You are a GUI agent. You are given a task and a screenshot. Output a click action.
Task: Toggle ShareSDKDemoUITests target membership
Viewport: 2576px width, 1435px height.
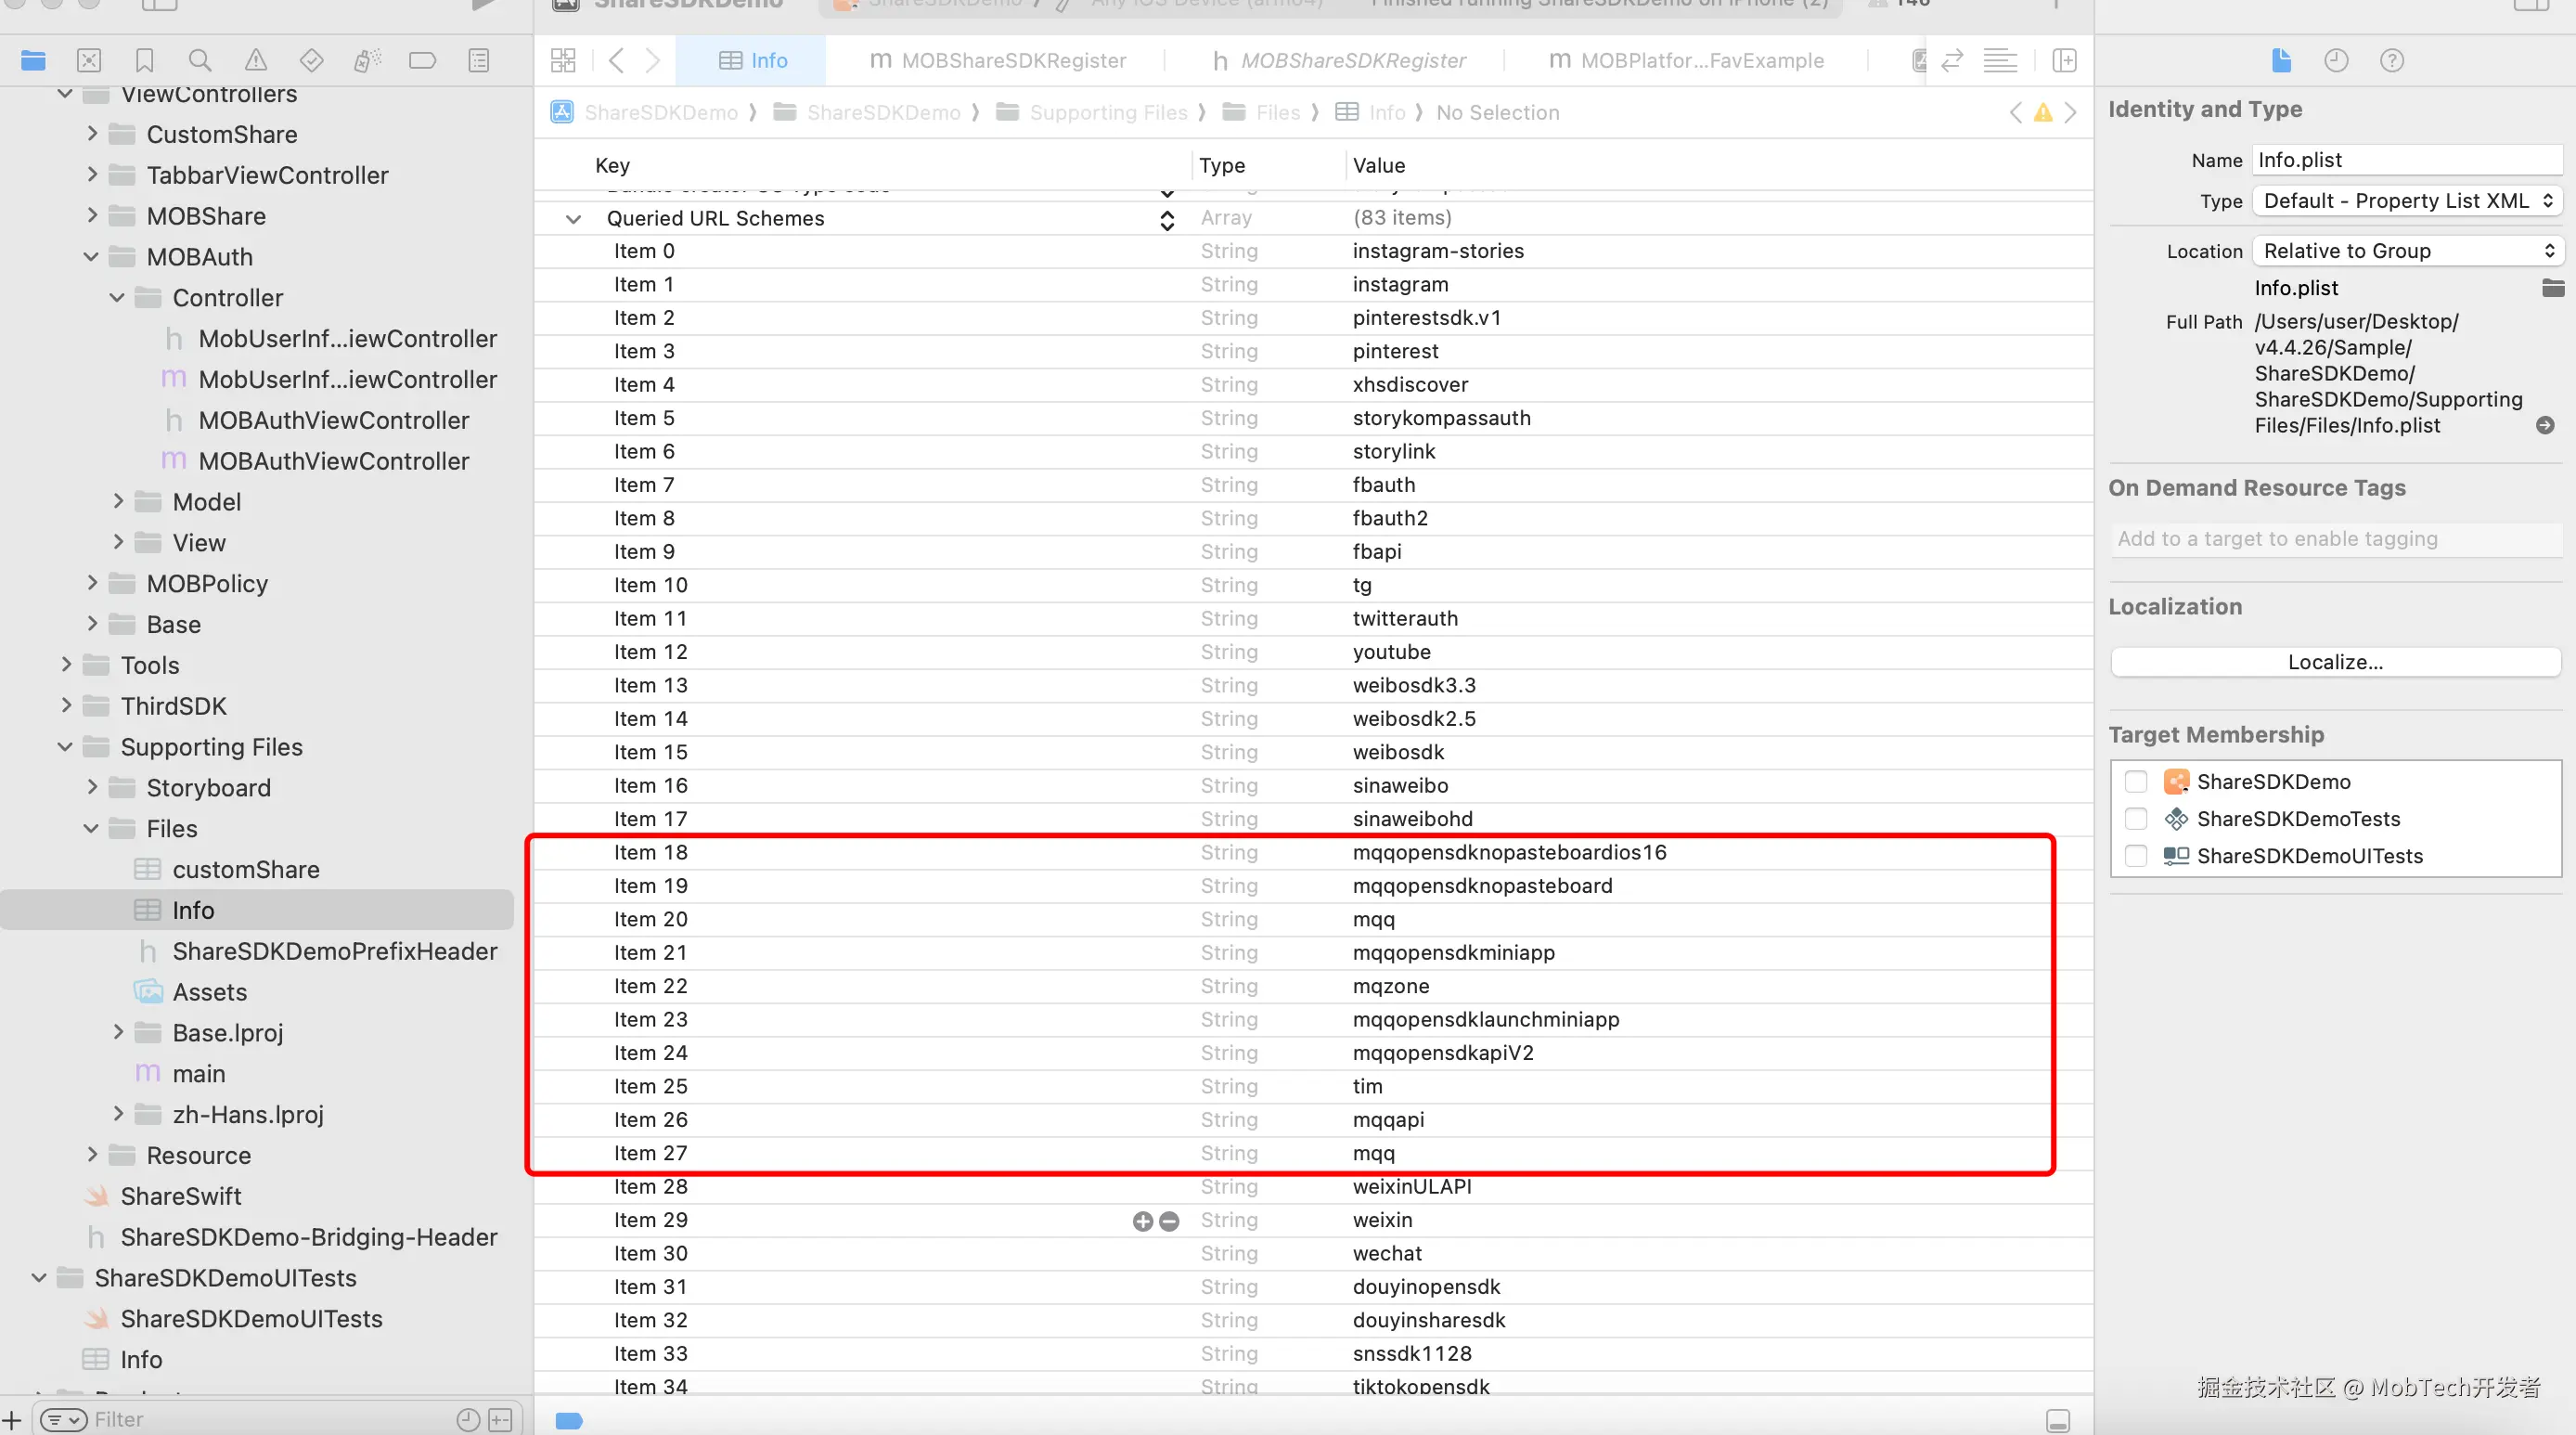pos(2136,856)
